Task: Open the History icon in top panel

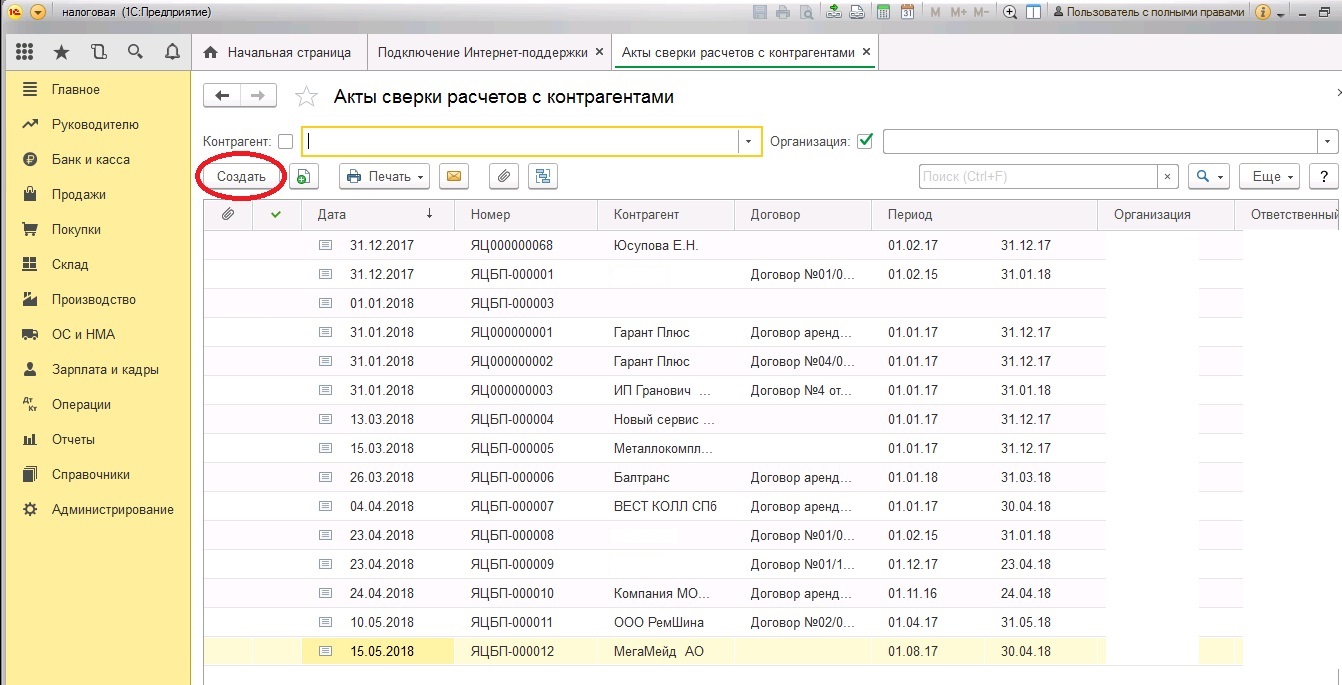Action: tap(98, 52)
